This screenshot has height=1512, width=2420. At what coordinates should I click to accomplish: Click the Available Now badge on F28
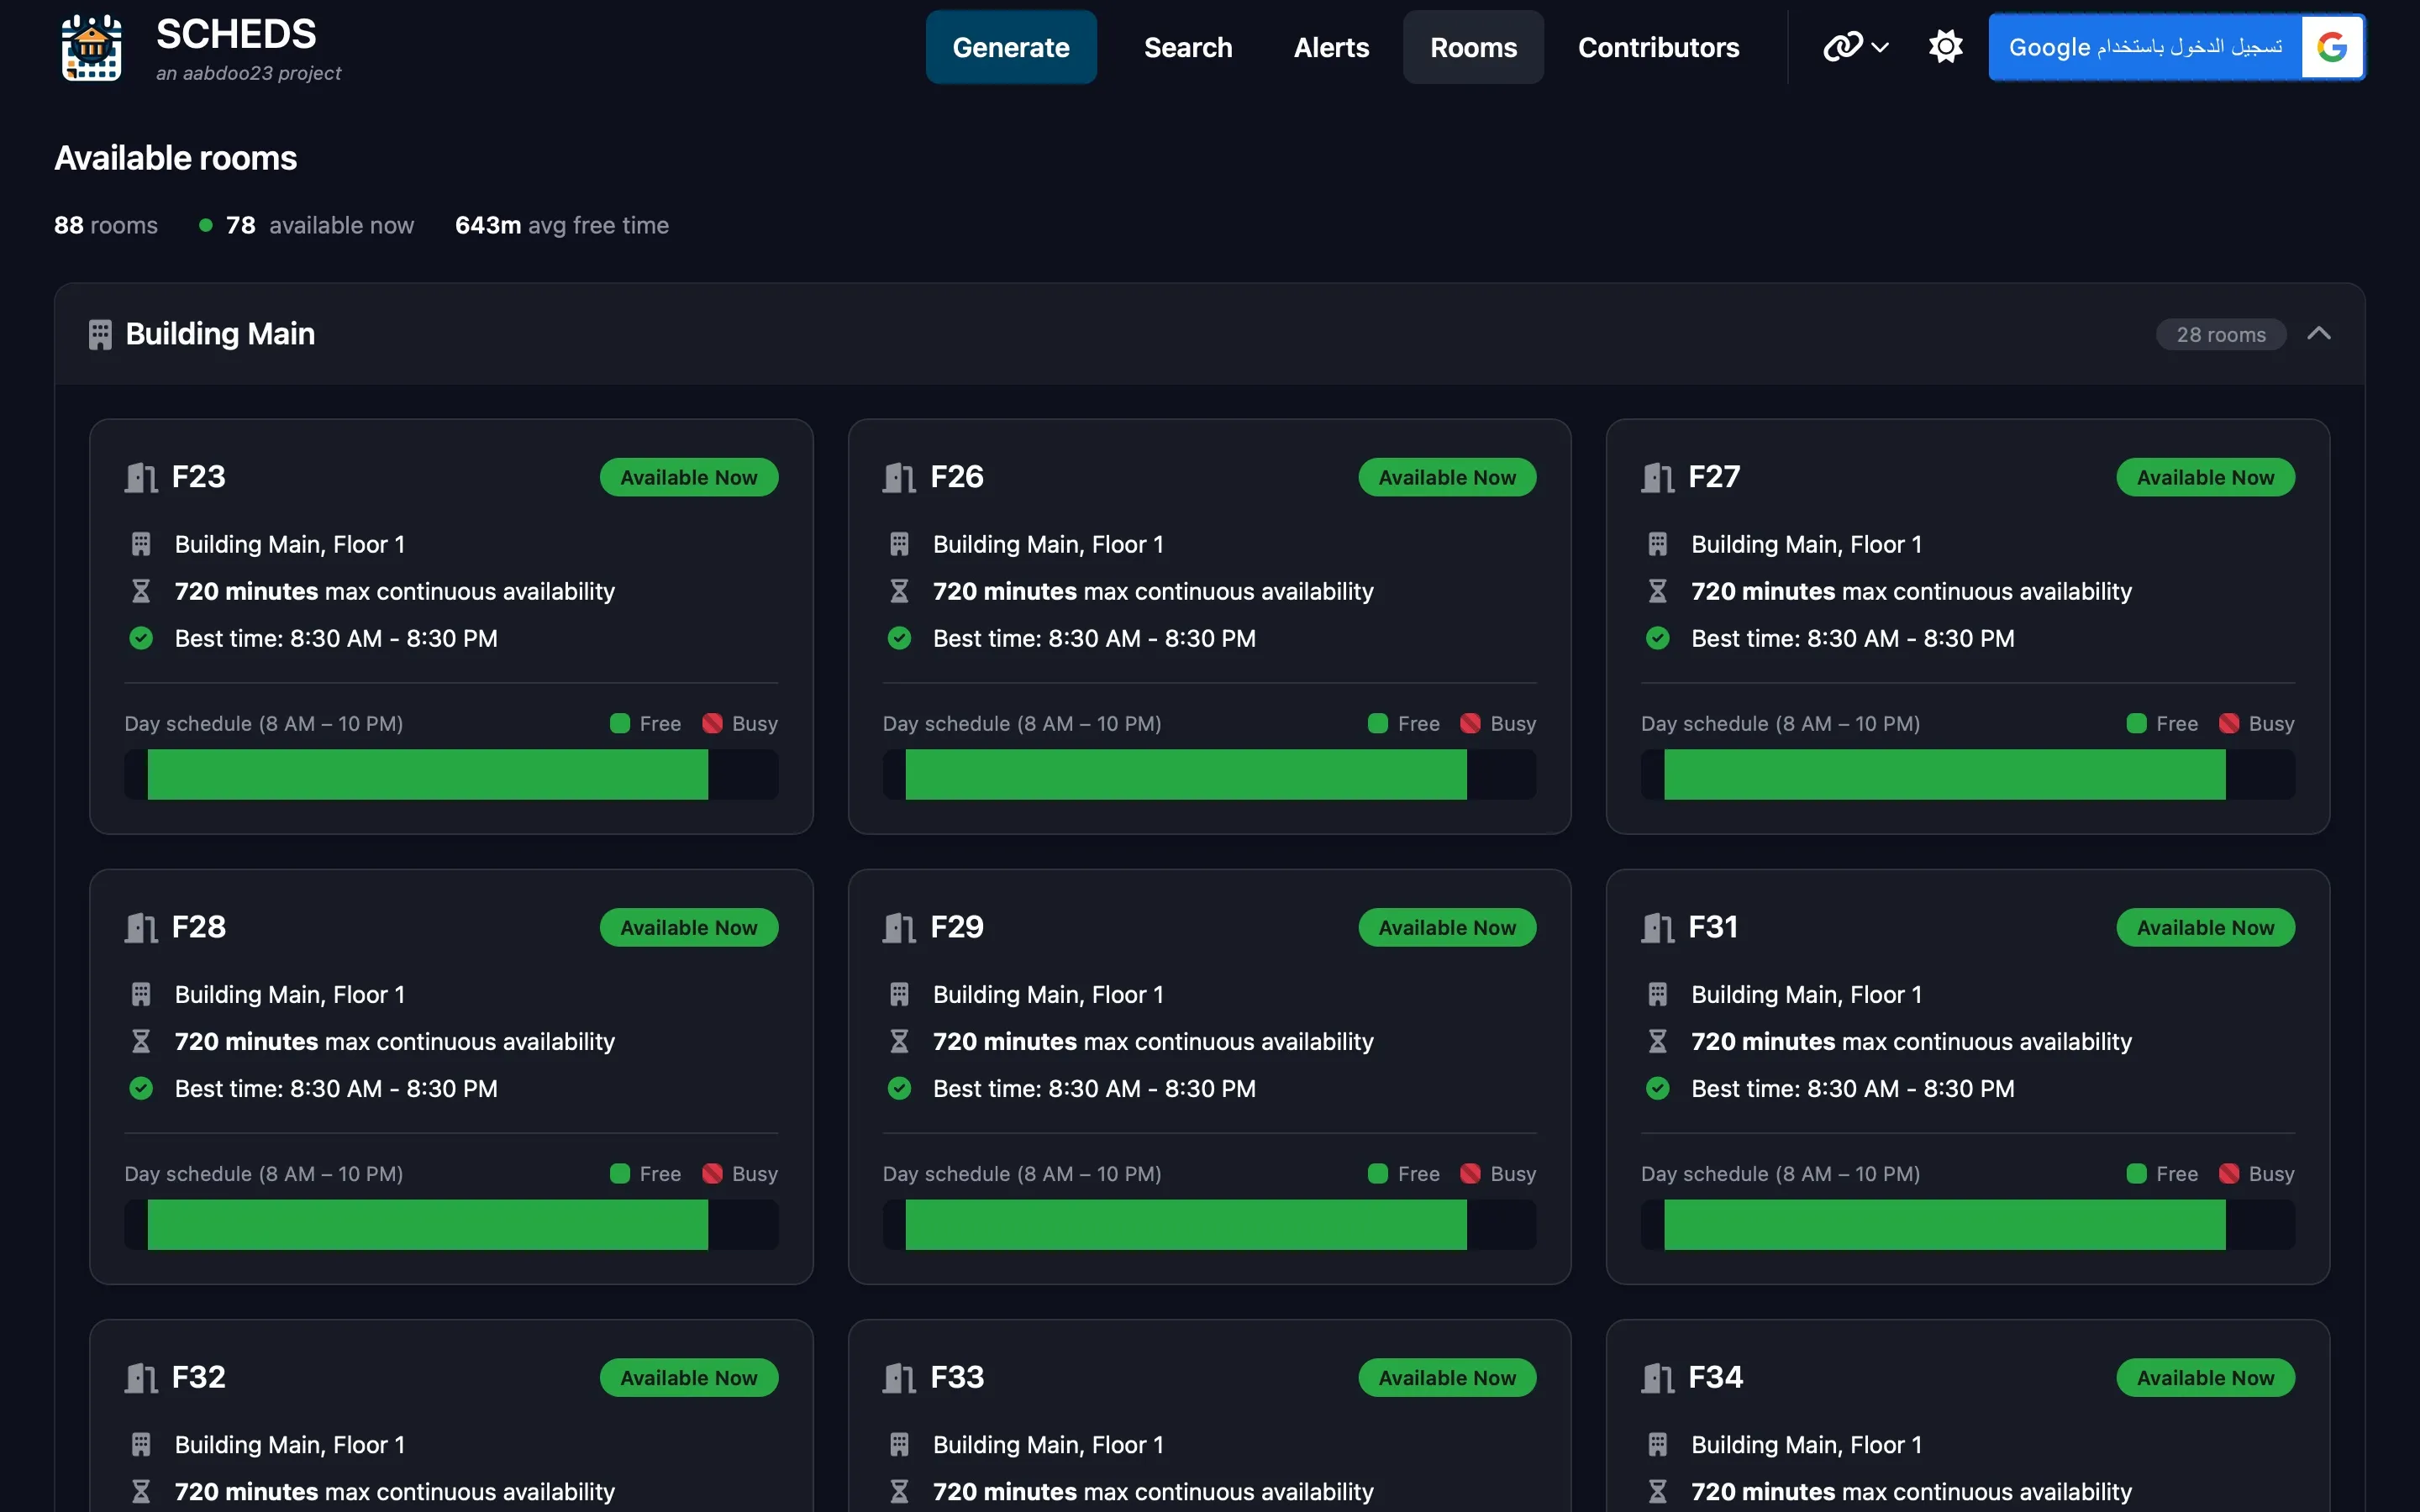pos(689,927)
